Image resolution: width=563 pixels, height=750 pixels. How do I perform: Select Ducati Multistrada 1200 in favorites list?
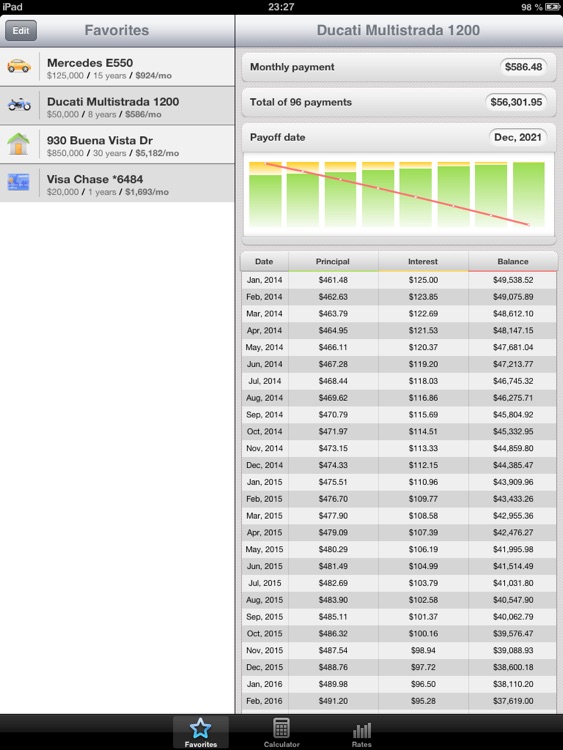point(117,106)
